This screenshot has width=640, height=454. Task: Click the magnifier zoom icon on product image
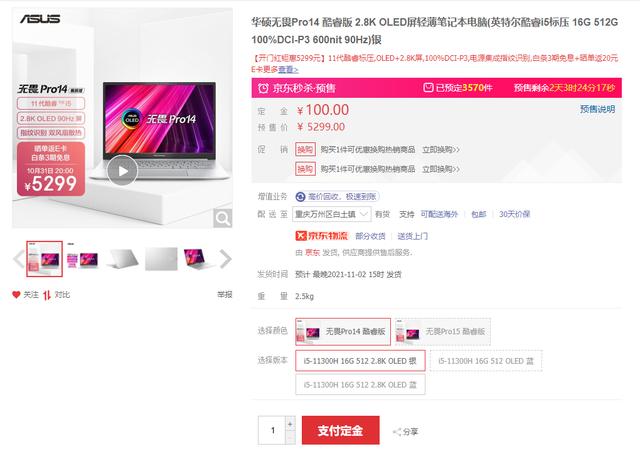point(222,218)
